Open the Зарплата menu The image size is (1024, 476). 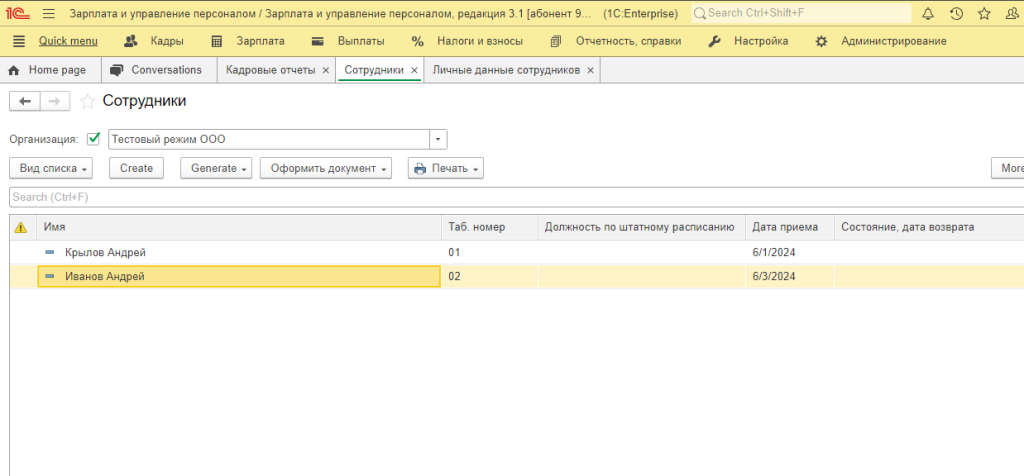click(x=249, y=41)
